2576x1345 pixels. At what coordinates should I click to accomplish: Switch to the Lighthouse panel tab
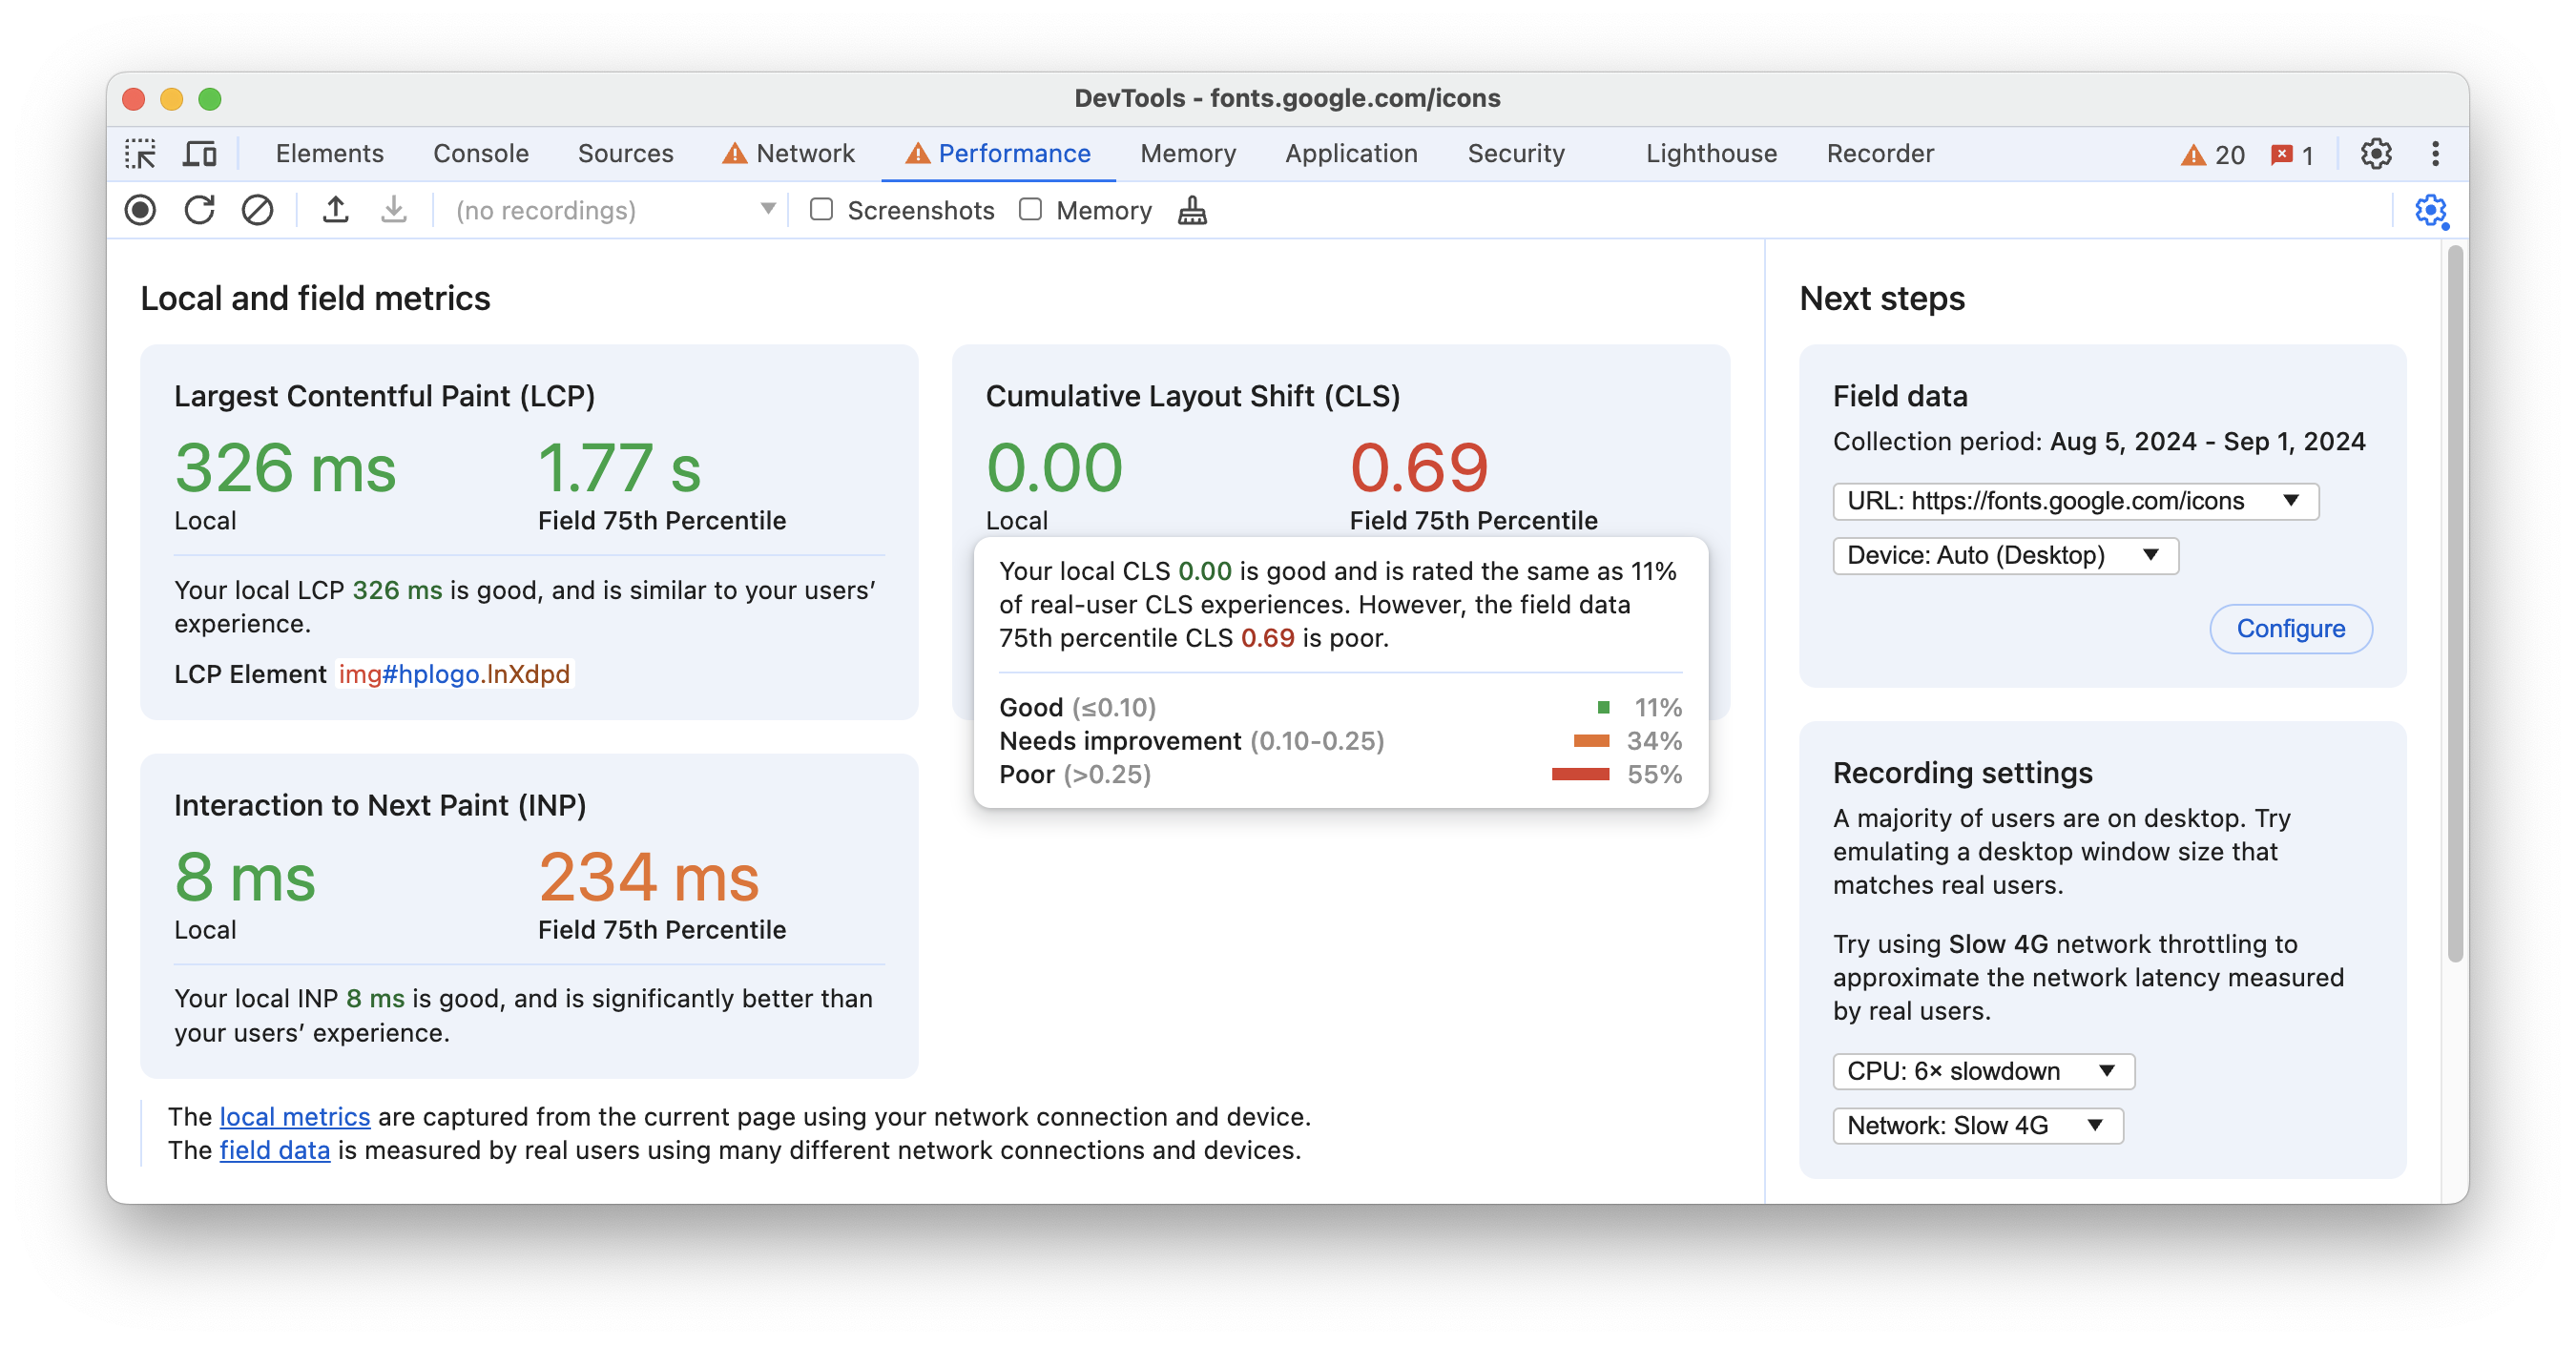tap(1709, 152)
